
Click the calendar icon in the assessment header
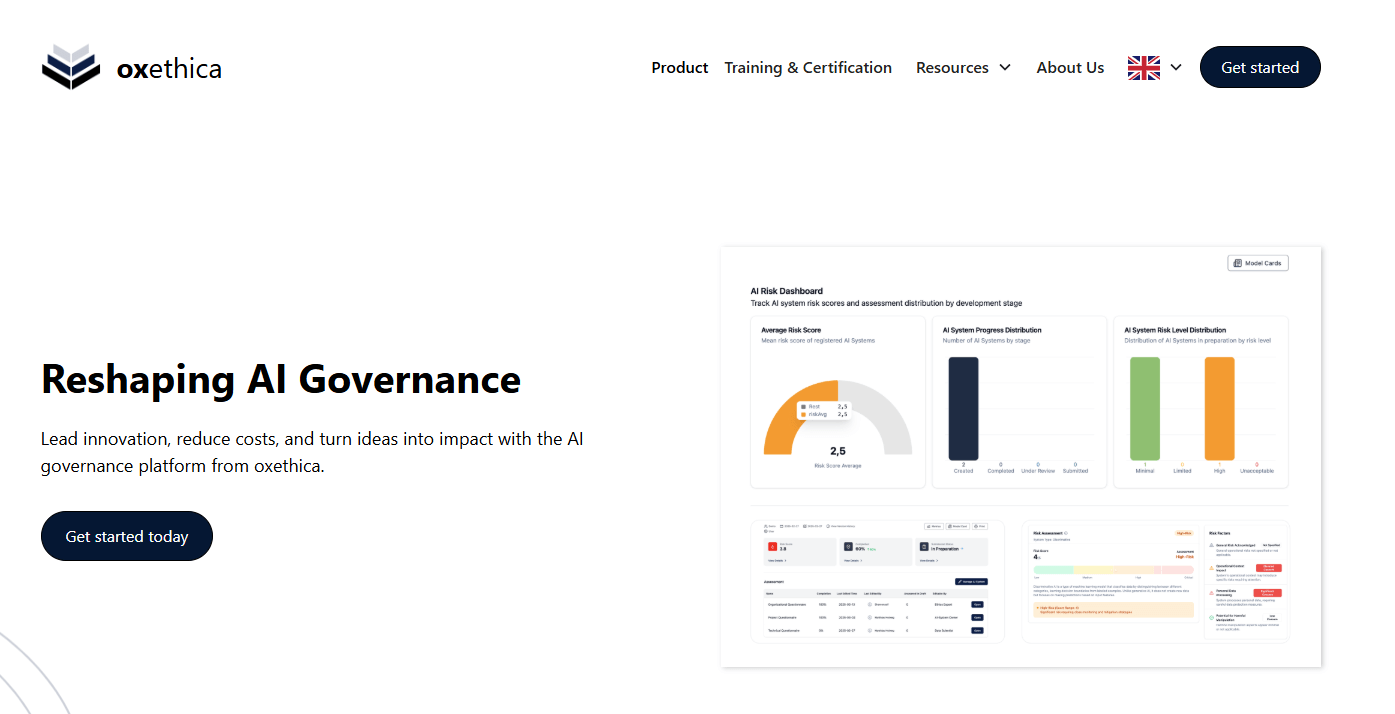pos(781,526)
